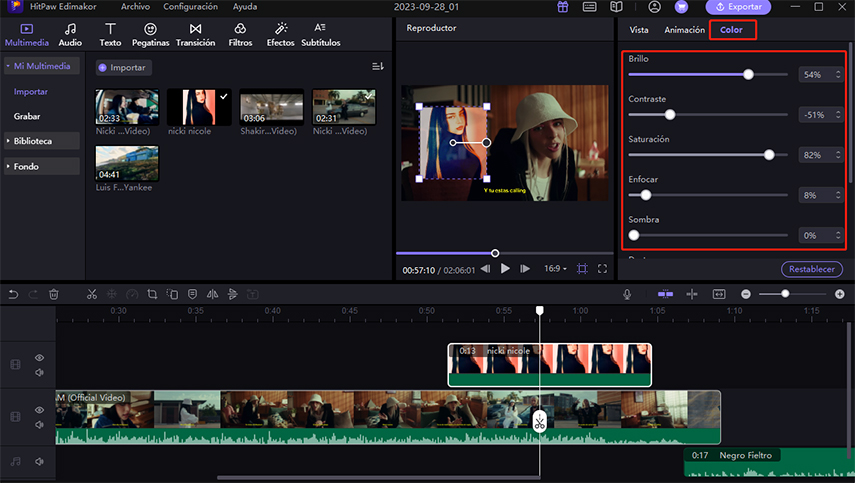This screenshot has width=855, height=483.
Task: Open the Archivo menu
Action: (135, 7)
